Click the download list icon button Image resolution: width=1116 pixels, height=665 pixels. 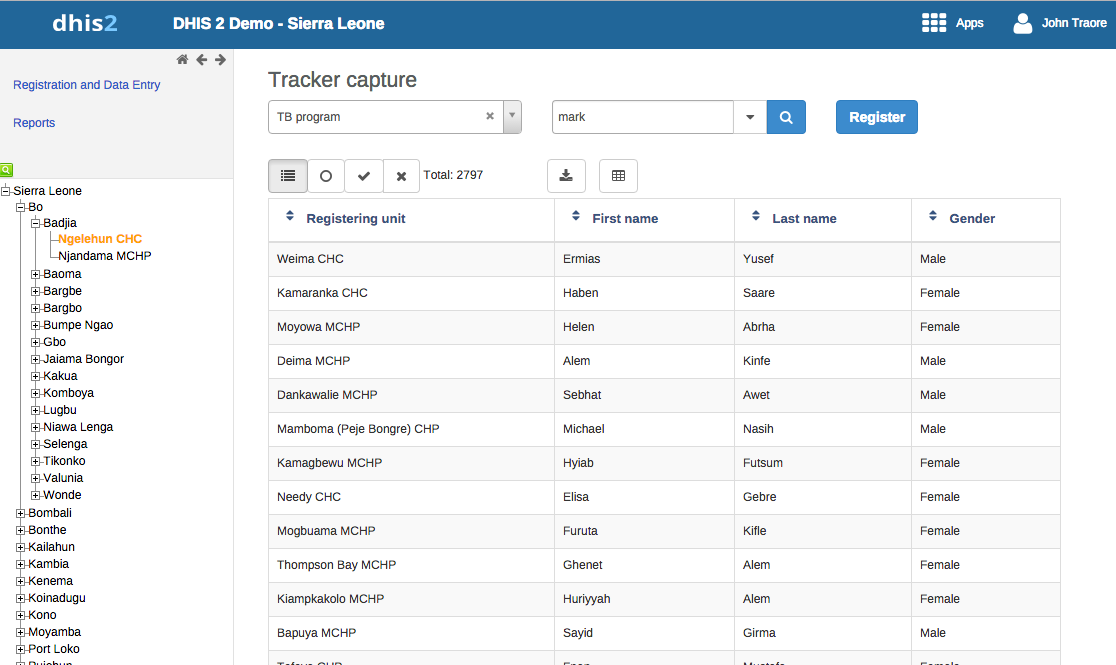point(566,176)
